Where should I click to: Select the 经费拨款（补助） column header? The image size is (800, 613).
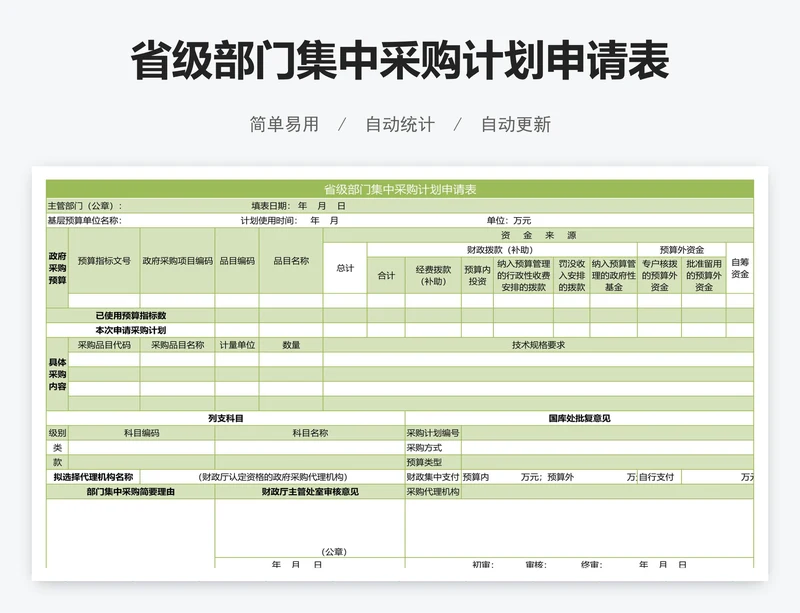tap(433, 276)
